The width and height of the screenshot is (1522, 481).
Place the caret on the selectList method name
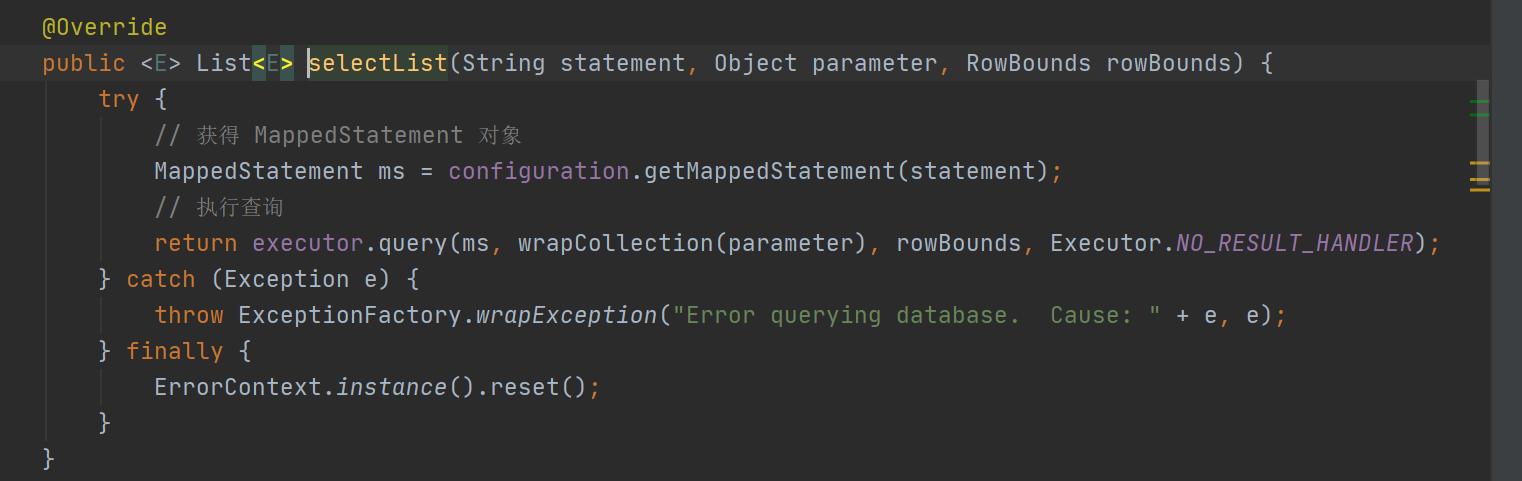coord(378,64)
